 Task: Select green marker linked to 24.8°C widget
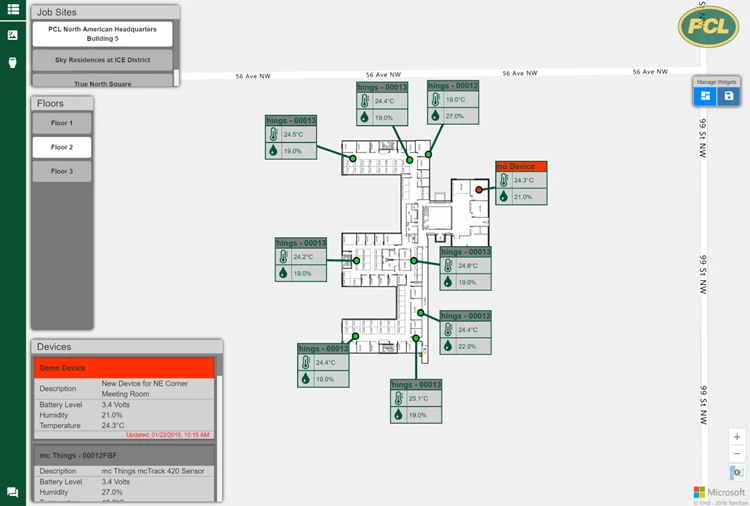pos(414,261)
